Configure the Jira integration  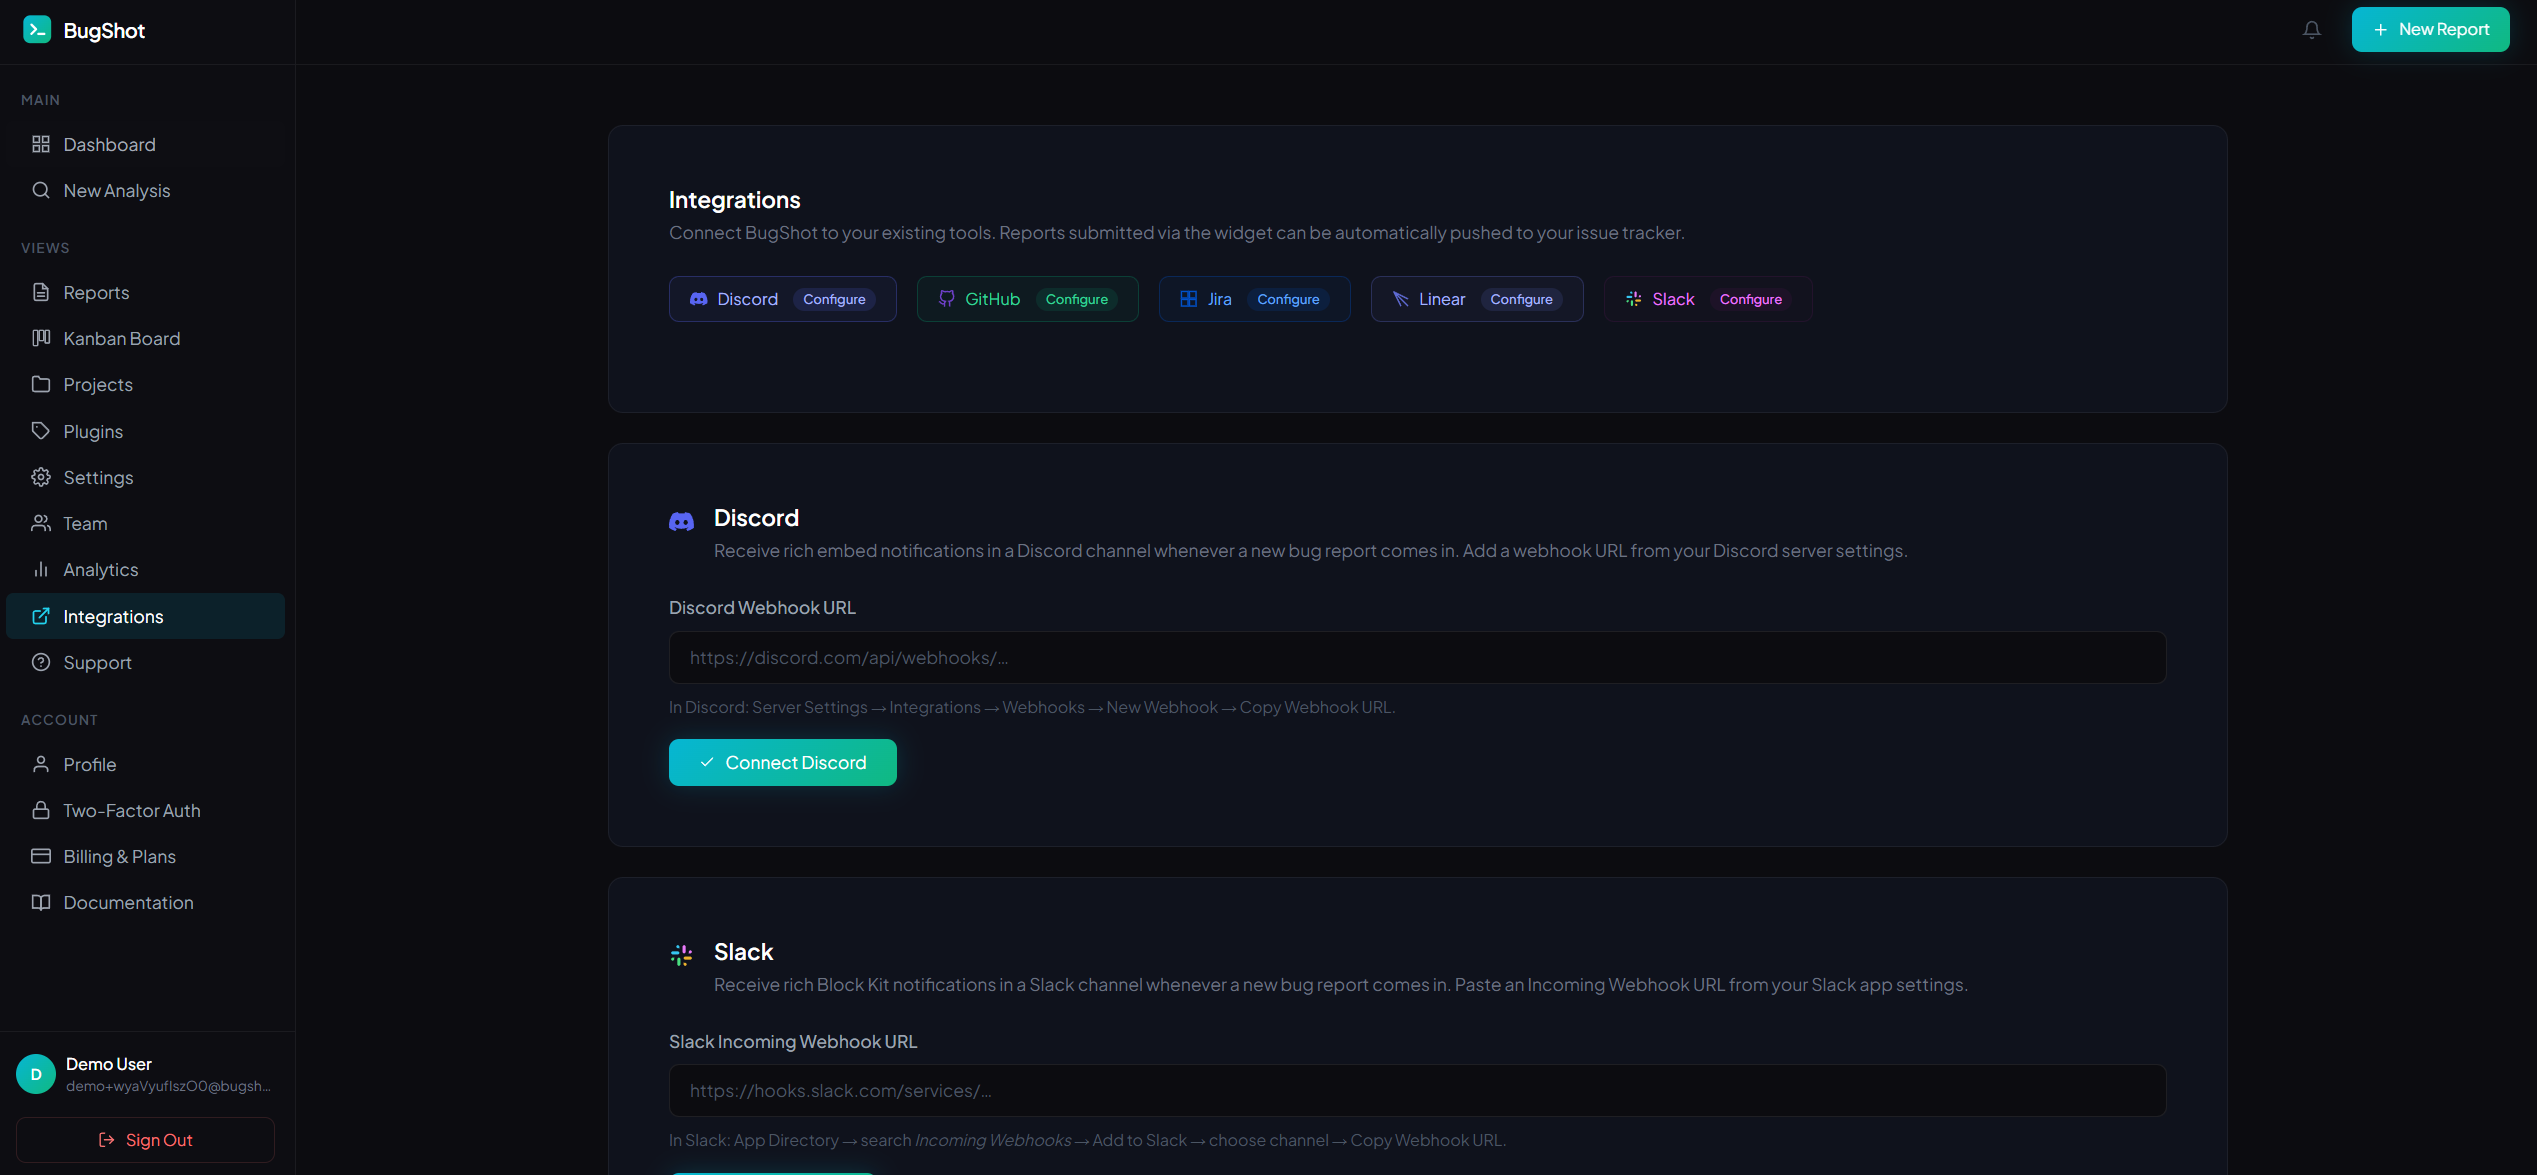point(1287,300)
